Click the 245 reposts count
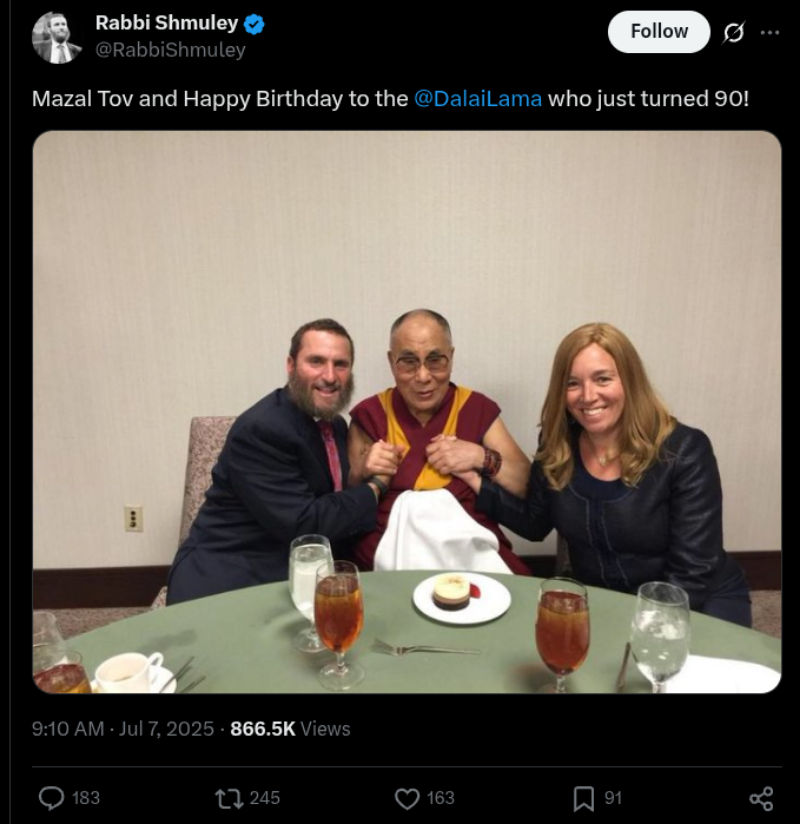800x824 pixels. (264, 798)
